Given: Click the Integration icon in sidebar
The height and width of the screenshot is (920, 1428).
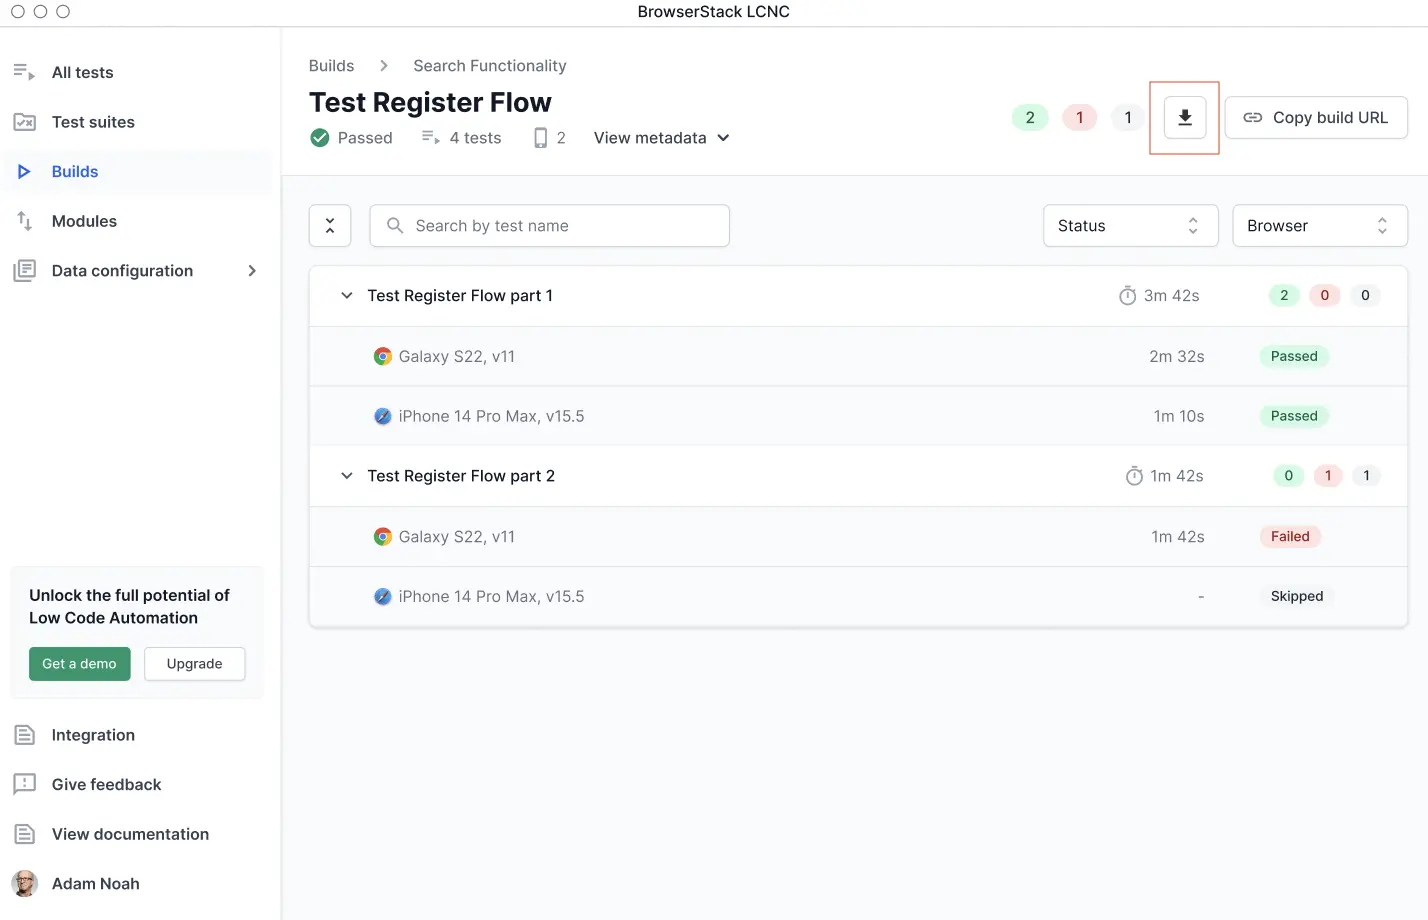Looking at the screenshot, I should click(24, 735).
